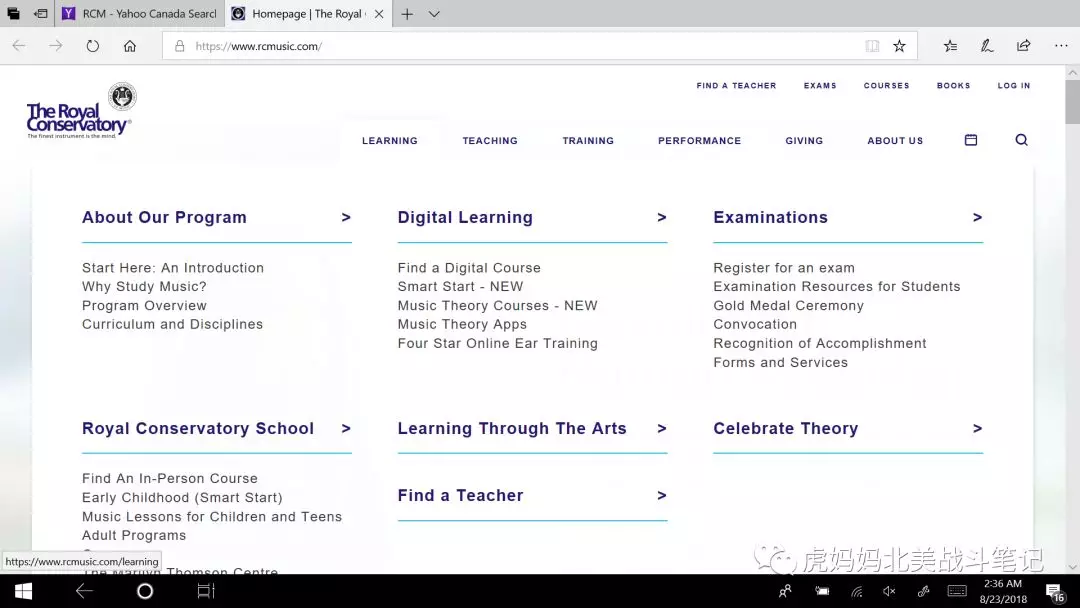Open Start Here: An Introduction link
The width and height of the screenshot is (1080, 608).
[173, 268]
